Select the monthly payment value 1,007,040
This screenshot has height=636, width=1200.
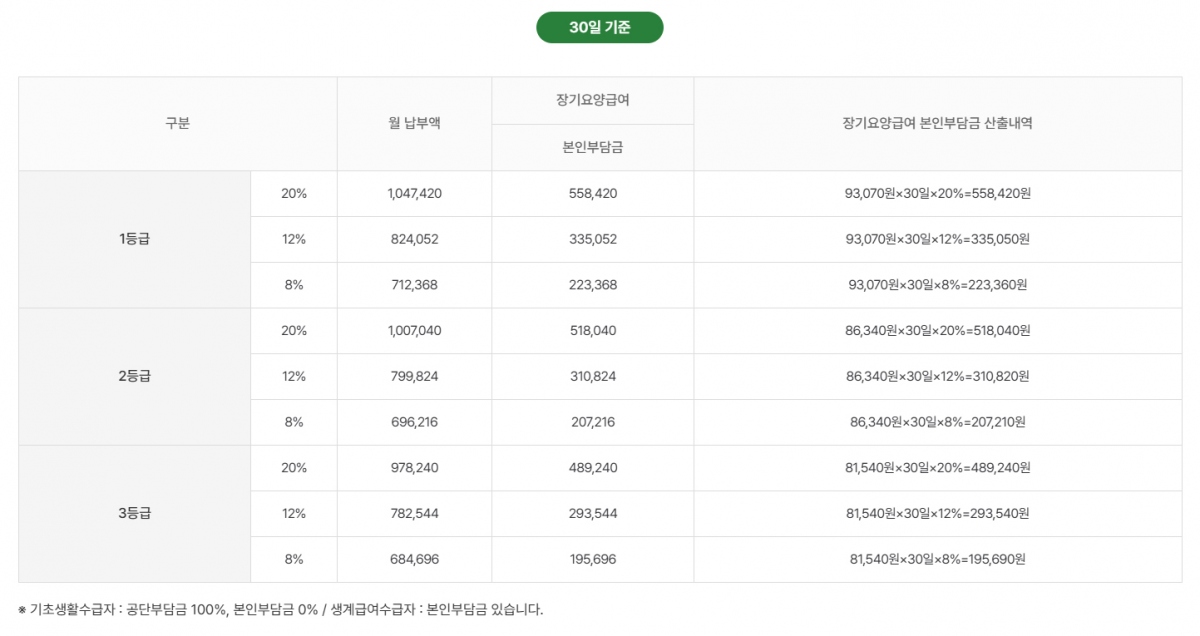point(414,331)
